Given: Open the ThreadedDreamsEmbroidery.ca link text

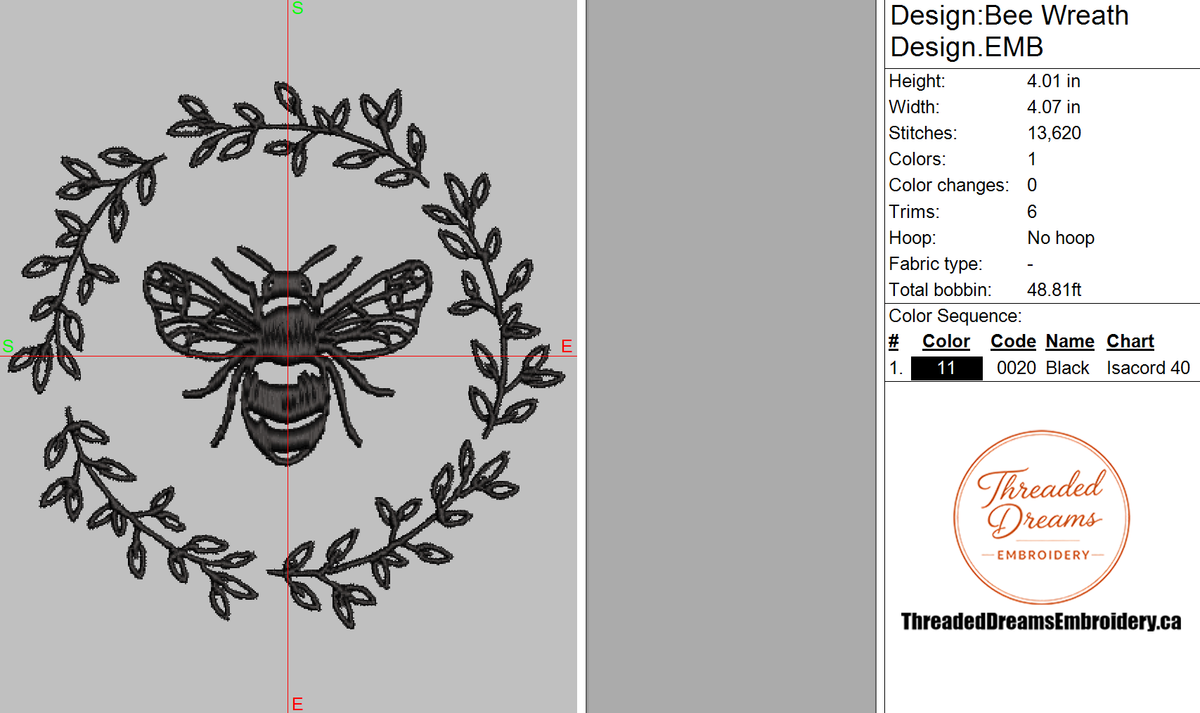Looking at the screenshot, I should point(1041,622).
